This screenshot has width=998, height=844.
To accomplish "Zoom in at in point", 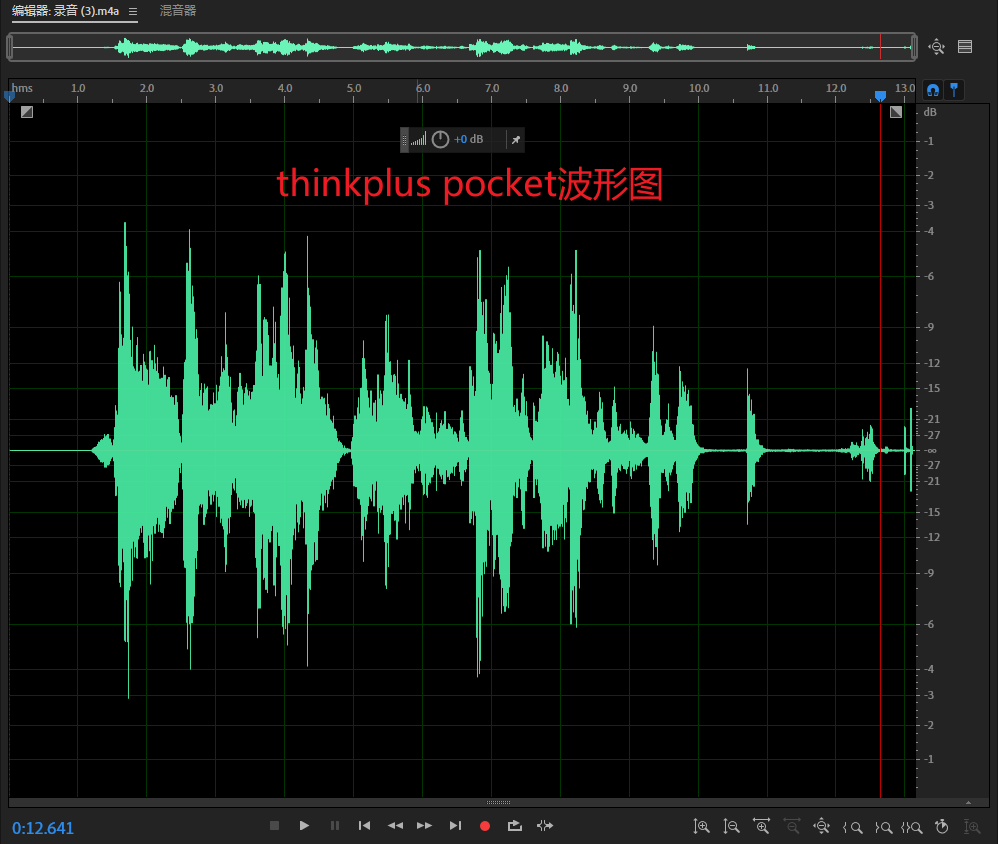I will click(852, 827).
